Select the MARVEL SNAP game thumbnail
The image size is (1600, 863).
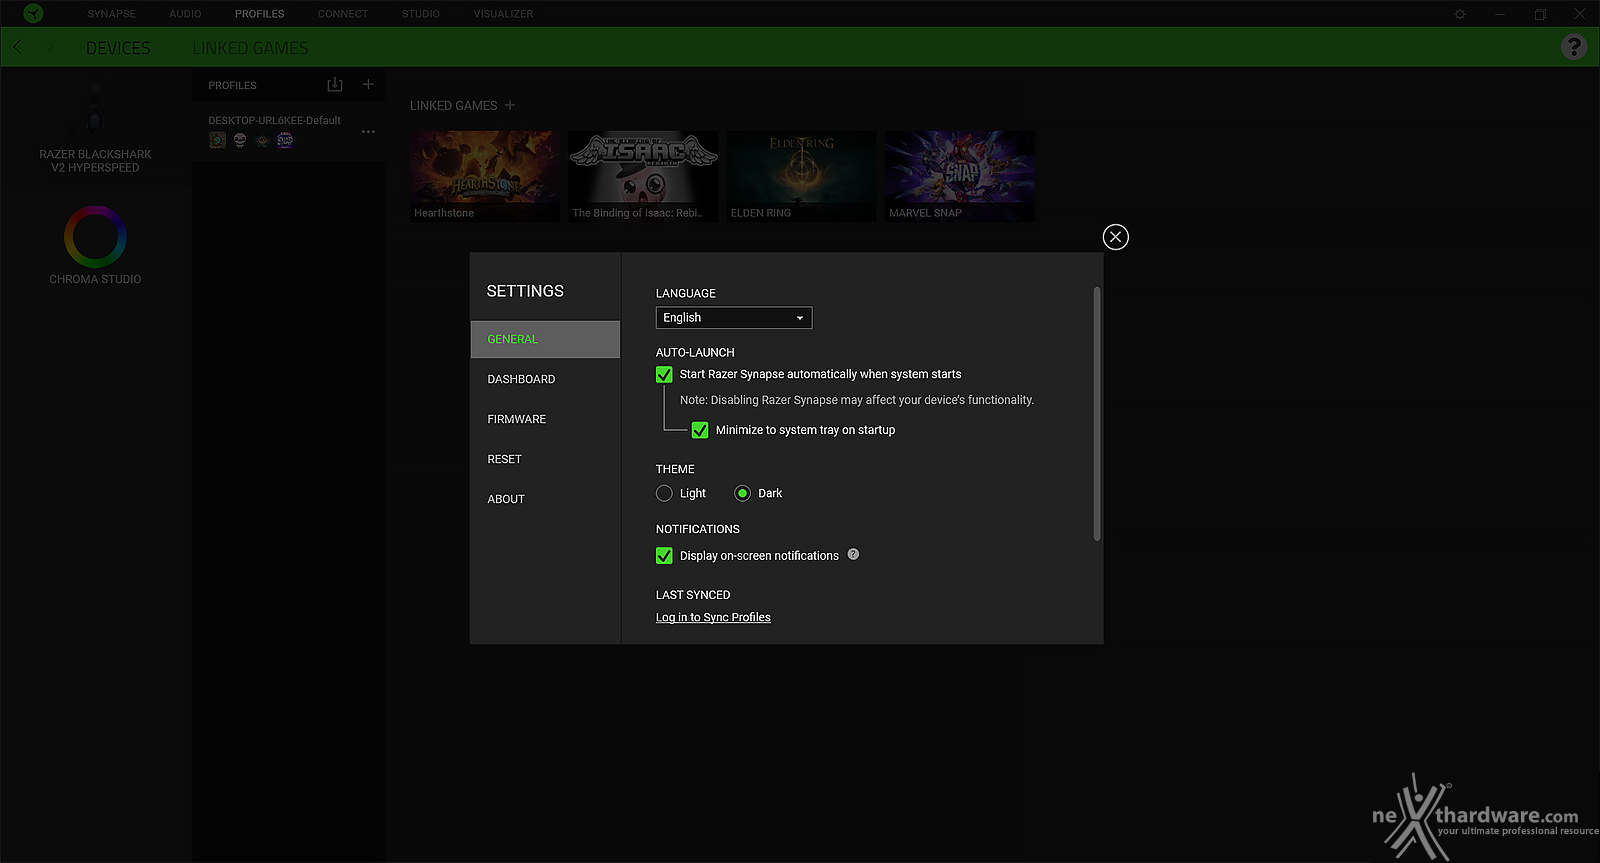pos(960,176)
